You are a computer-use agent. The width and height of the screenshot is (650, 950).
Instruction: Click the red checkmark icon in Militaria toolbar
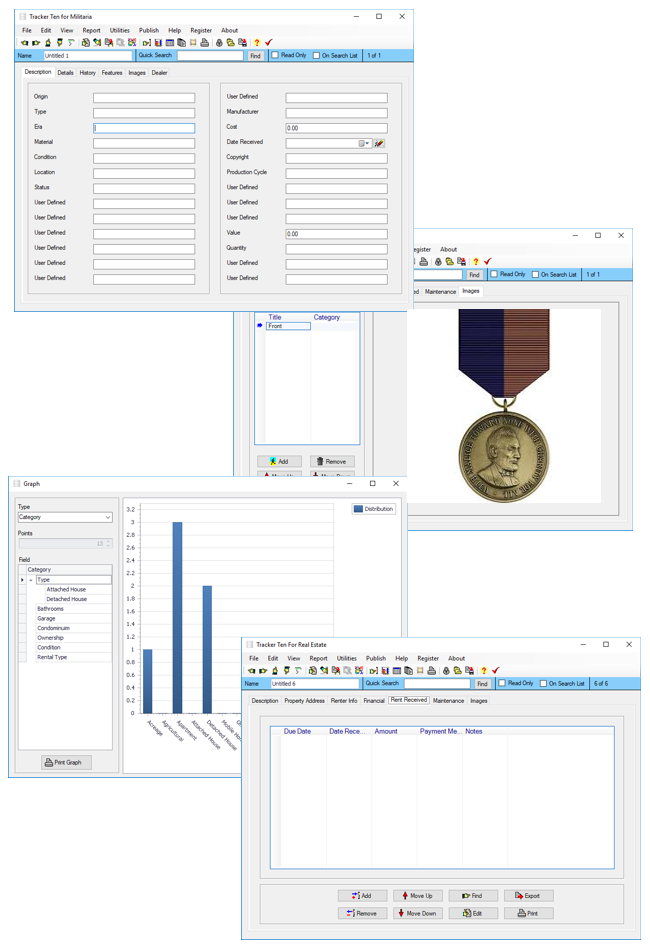click(268, 43)
